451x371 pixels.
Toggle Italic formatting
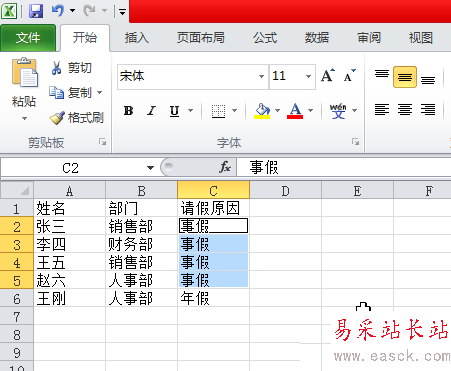tap(152, 110)
